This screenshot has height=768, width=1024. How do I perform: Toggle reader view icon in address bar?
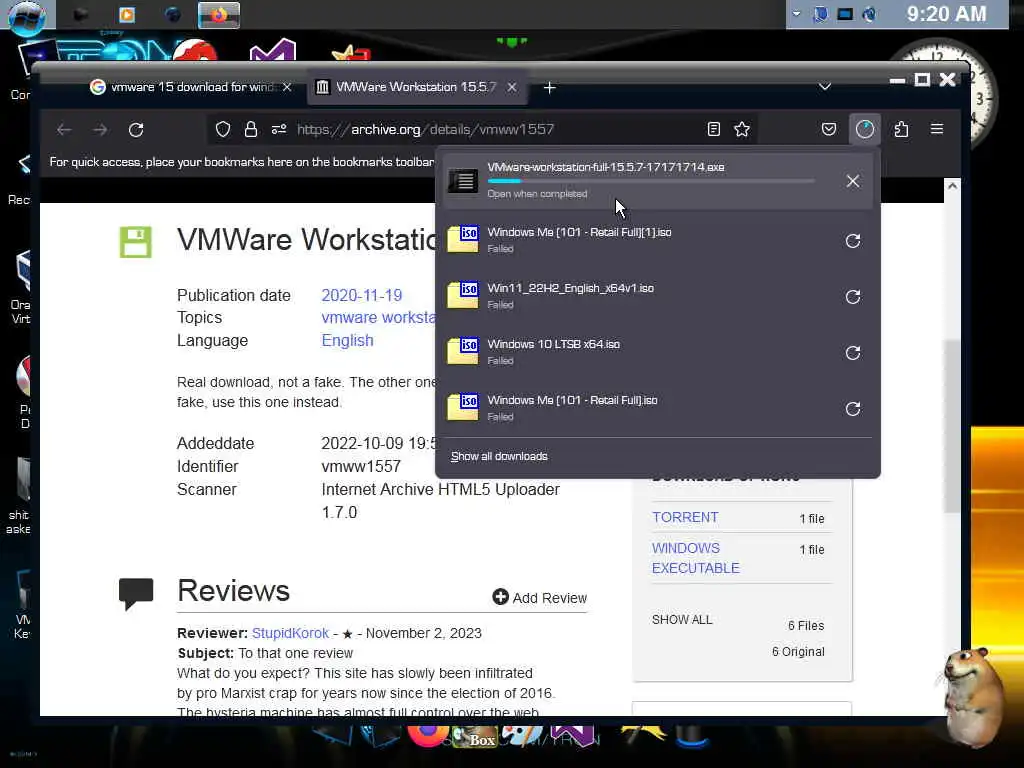click(x=714, y=129)
